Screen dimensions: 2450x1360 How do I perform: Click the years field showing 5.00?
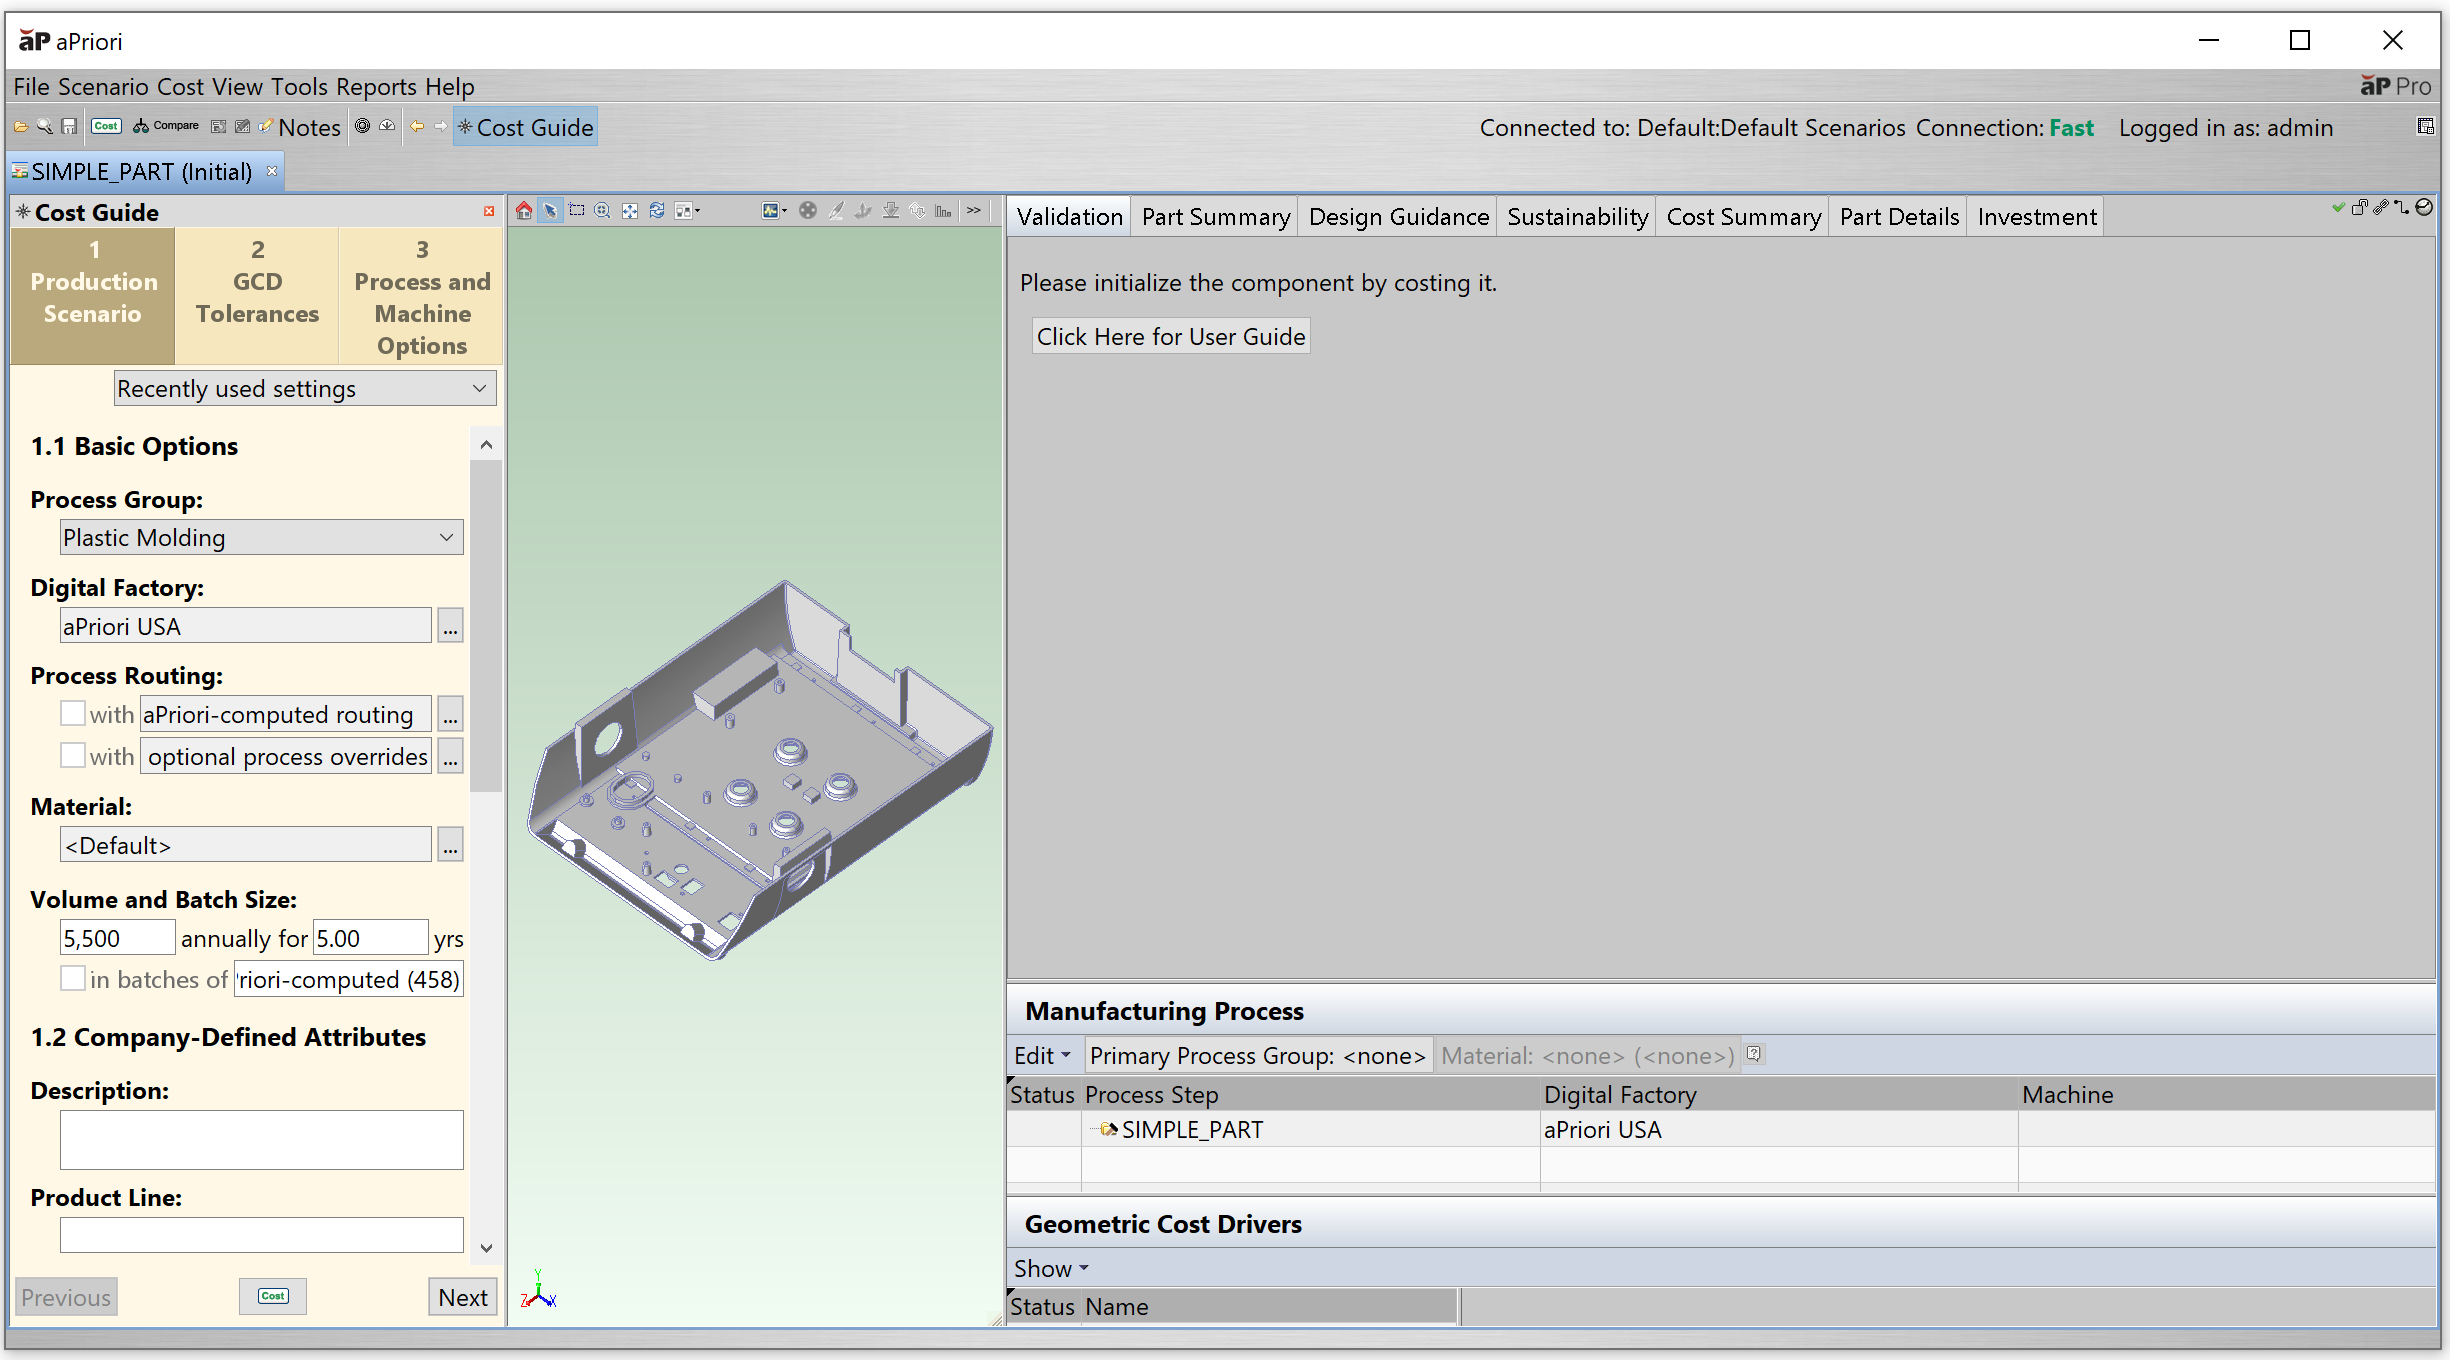click(370, 938)
